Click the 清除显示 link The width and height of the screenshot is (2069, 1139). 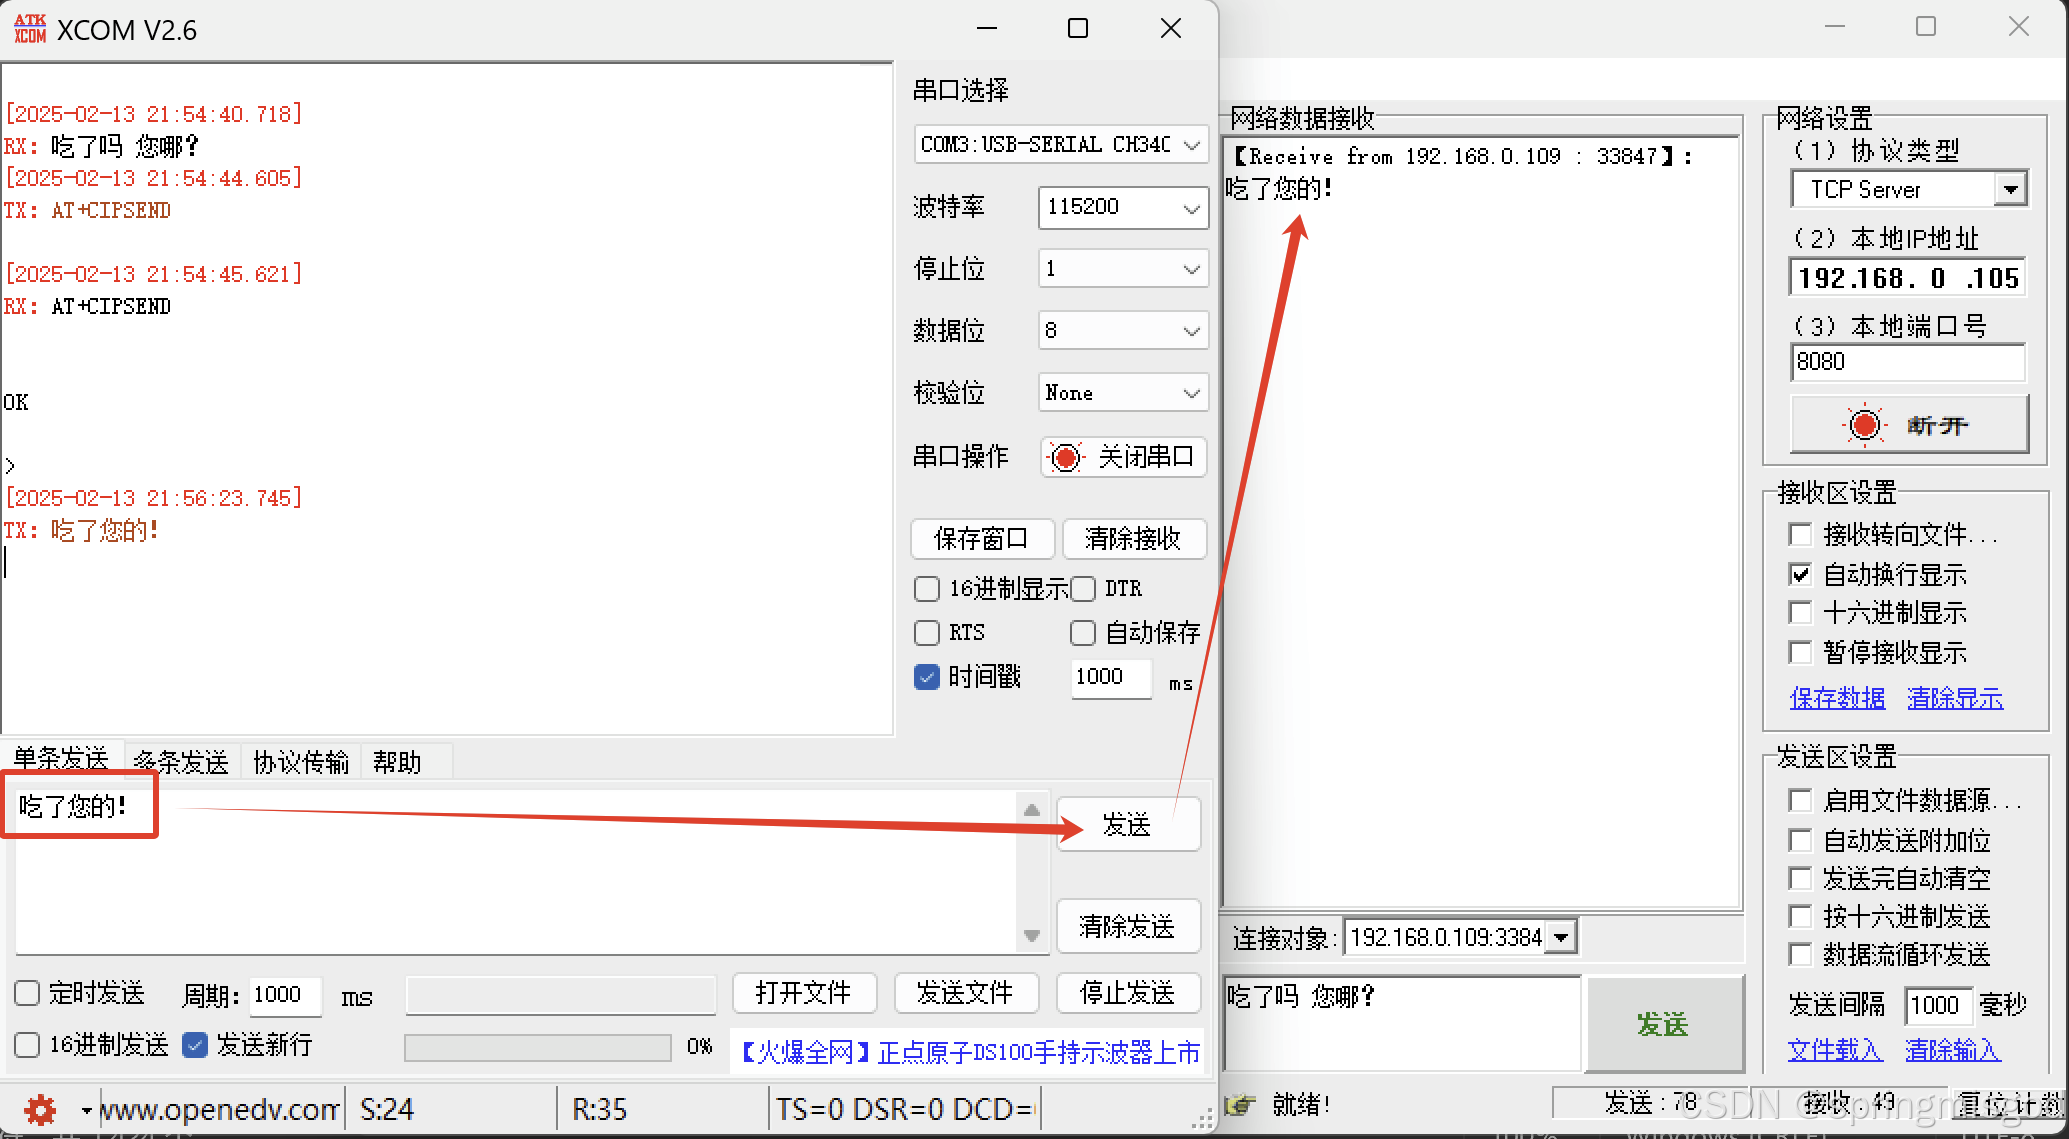coord(1954,698)
